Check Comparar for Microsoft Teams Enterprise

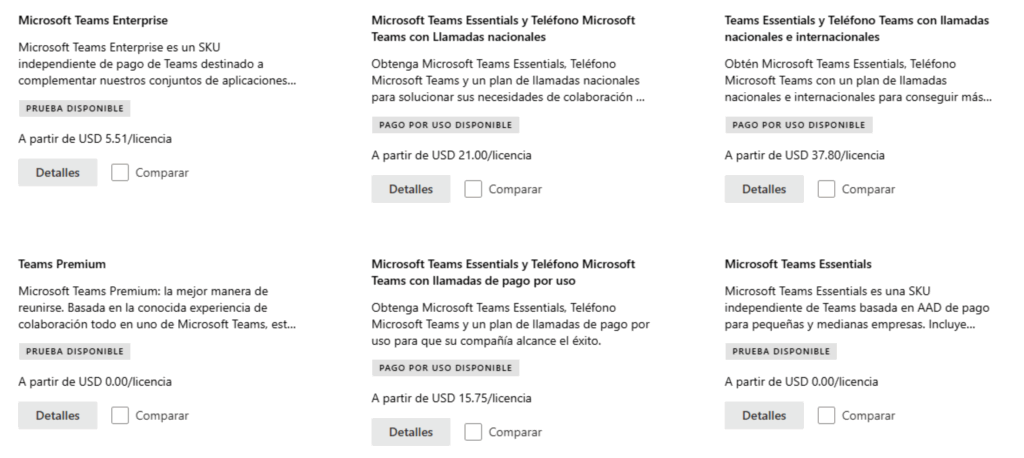120,172
